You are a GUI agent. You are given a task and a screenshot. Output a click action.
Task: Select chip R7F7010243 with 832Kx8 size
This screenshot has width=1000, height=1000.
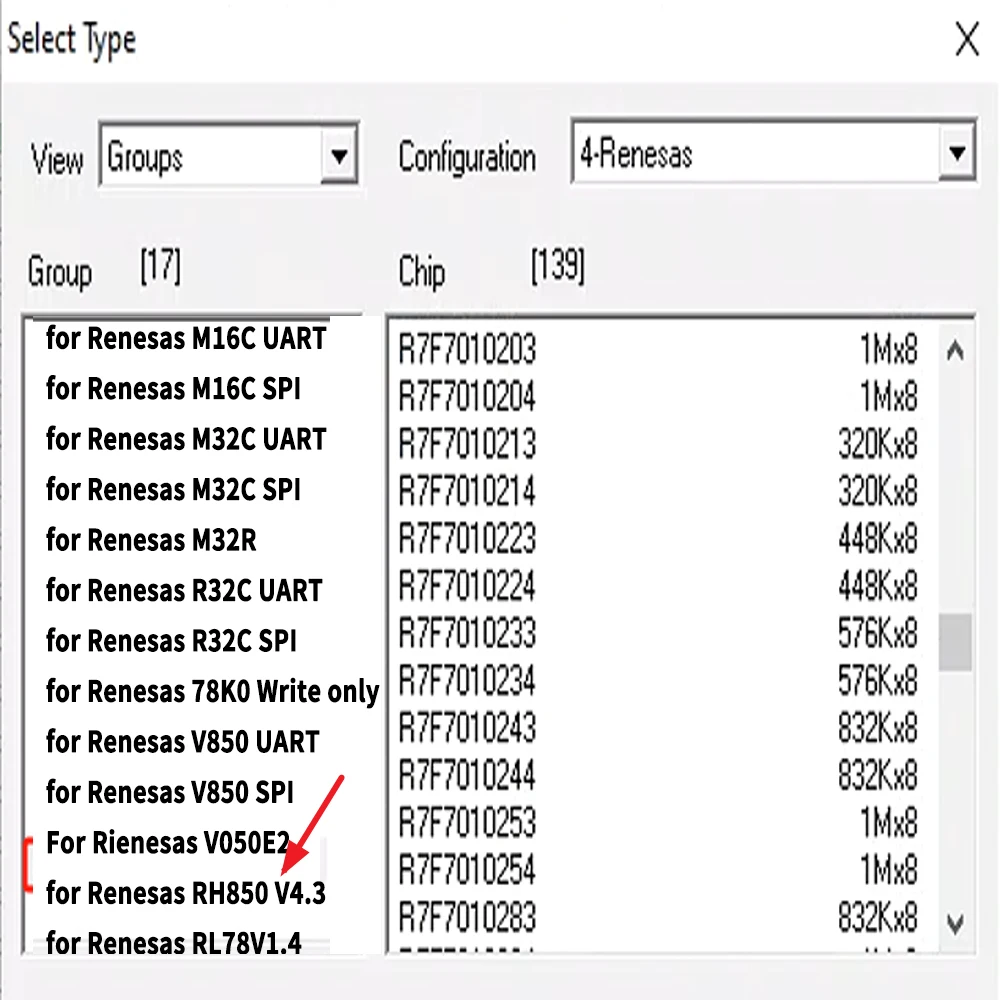point(470,729)
